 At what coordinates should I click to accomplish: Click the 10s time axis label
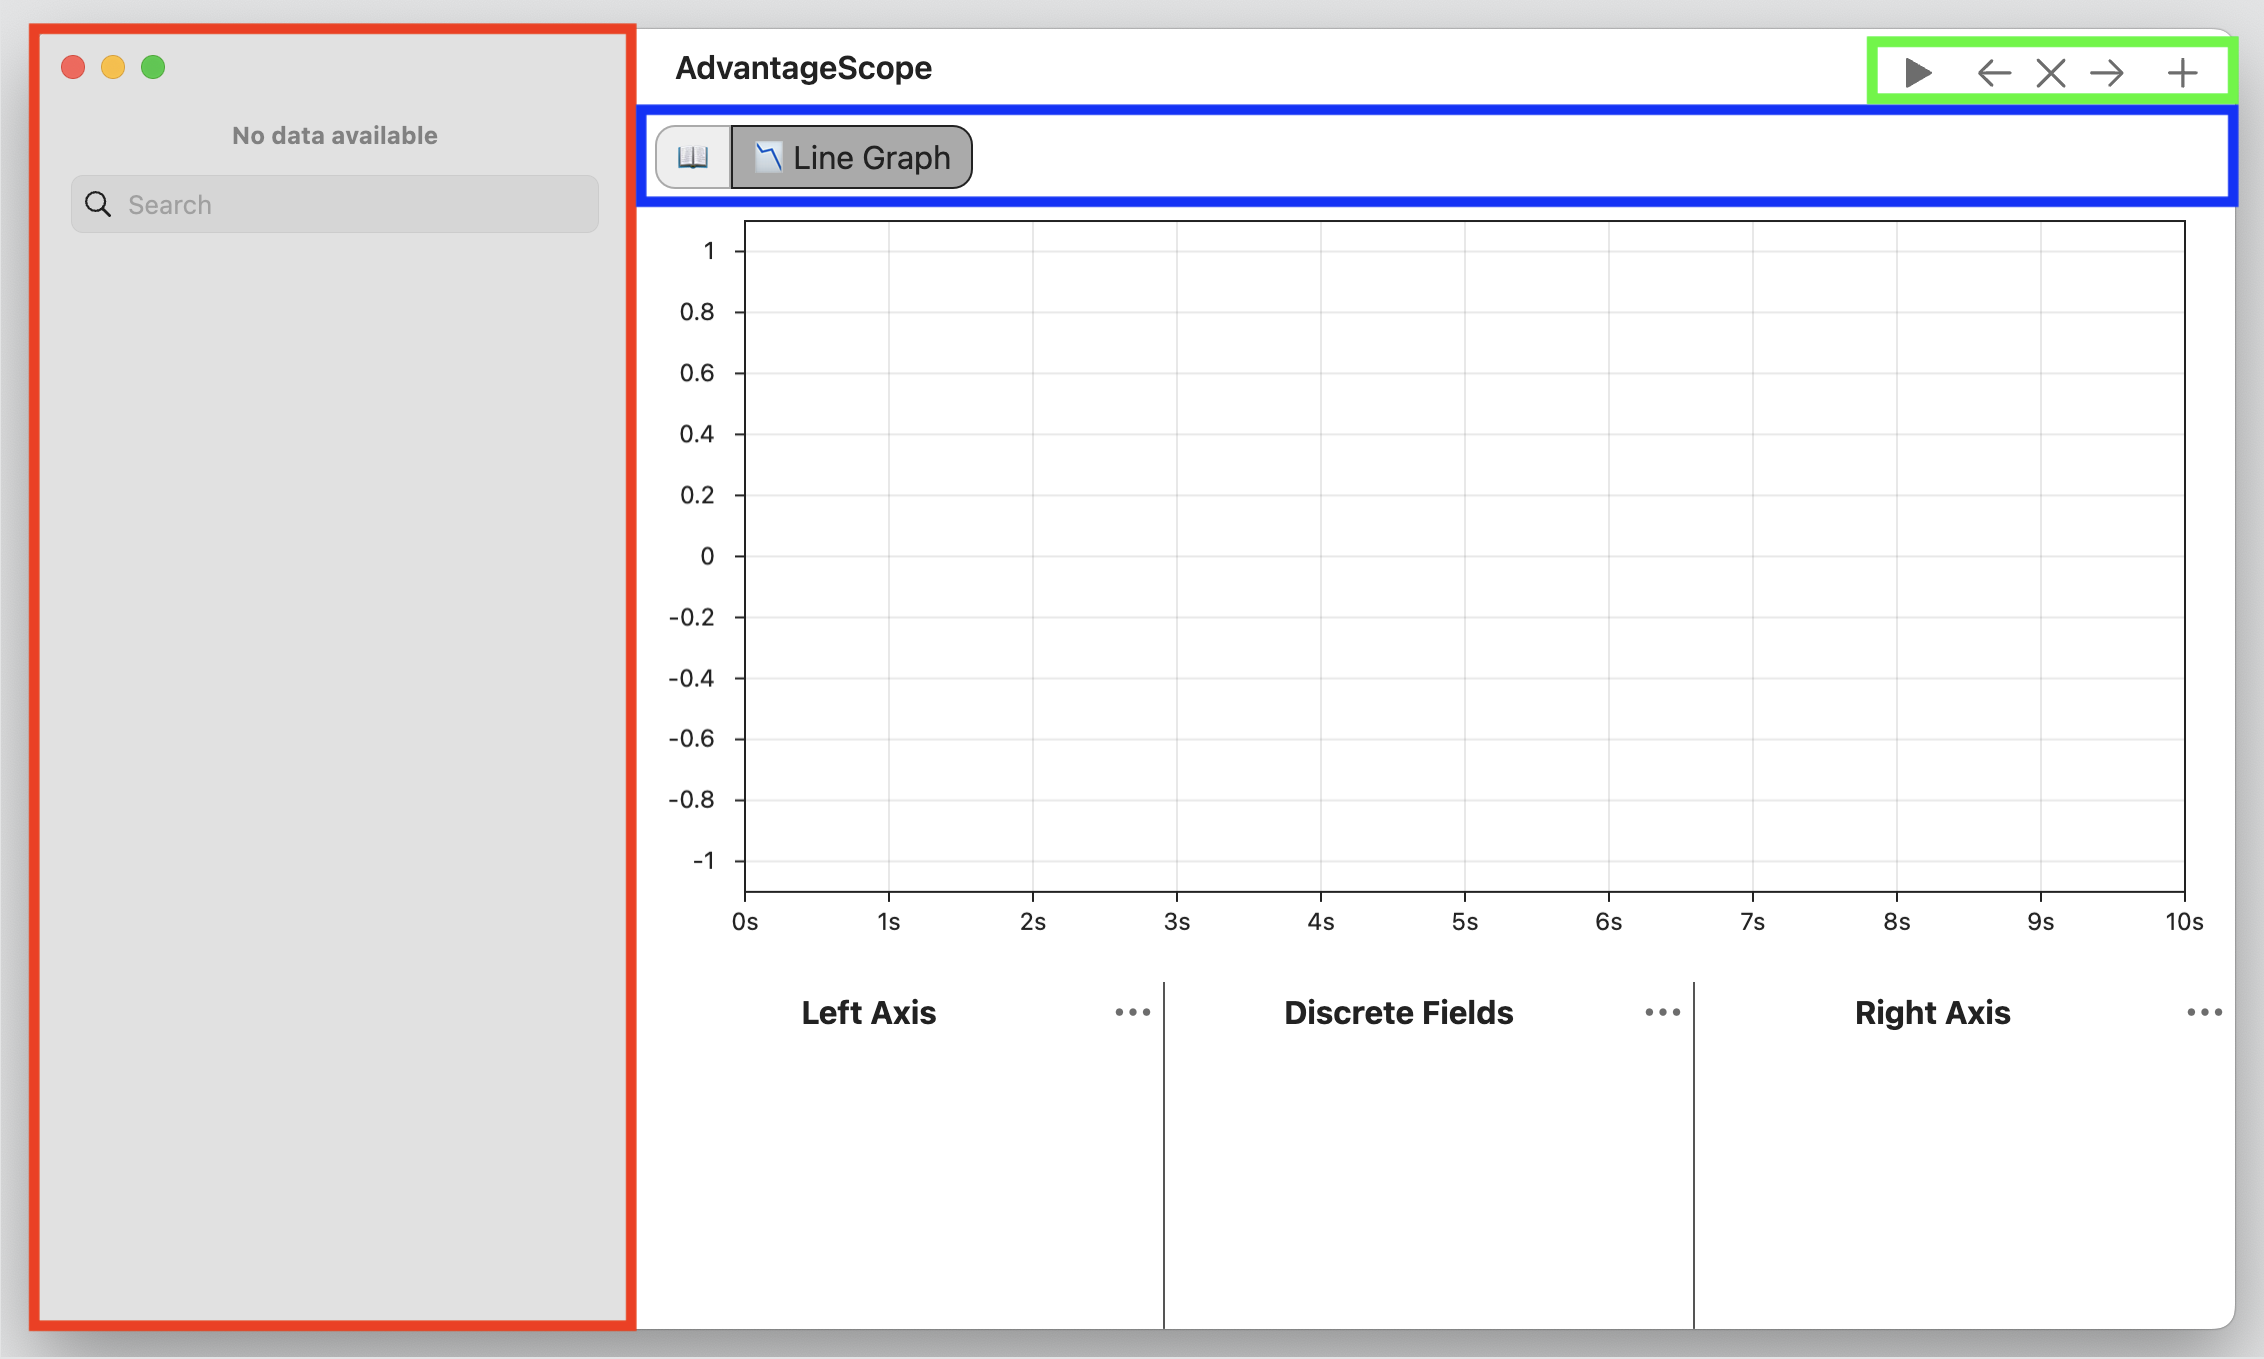2185,922
